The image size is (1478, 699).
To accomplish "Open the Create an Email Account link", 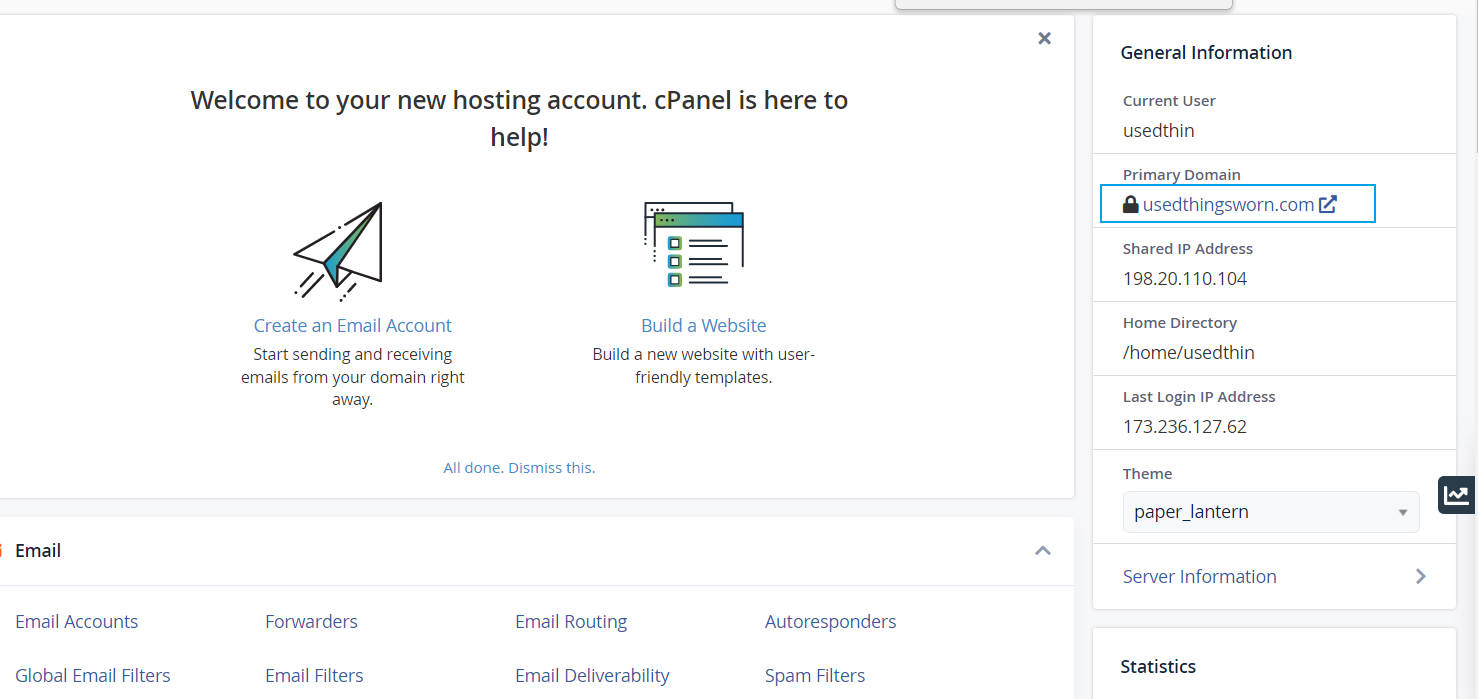I will pyautogui.click(x=352, y=325).
